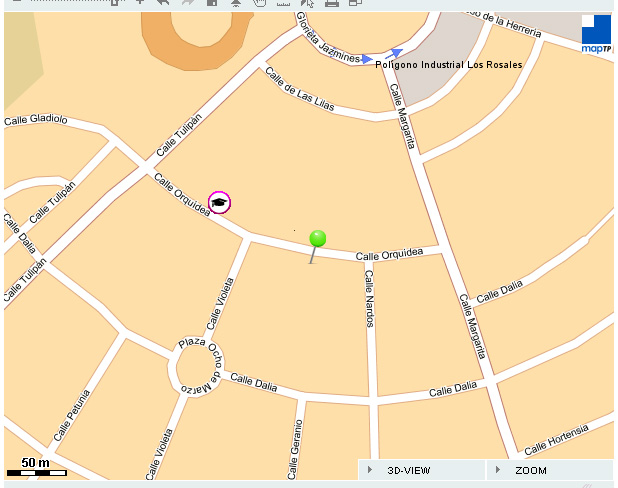Click the Calle Gladiolo street label
The width and height of the screenshot is (618, 488).
click(x=36, y=120)
